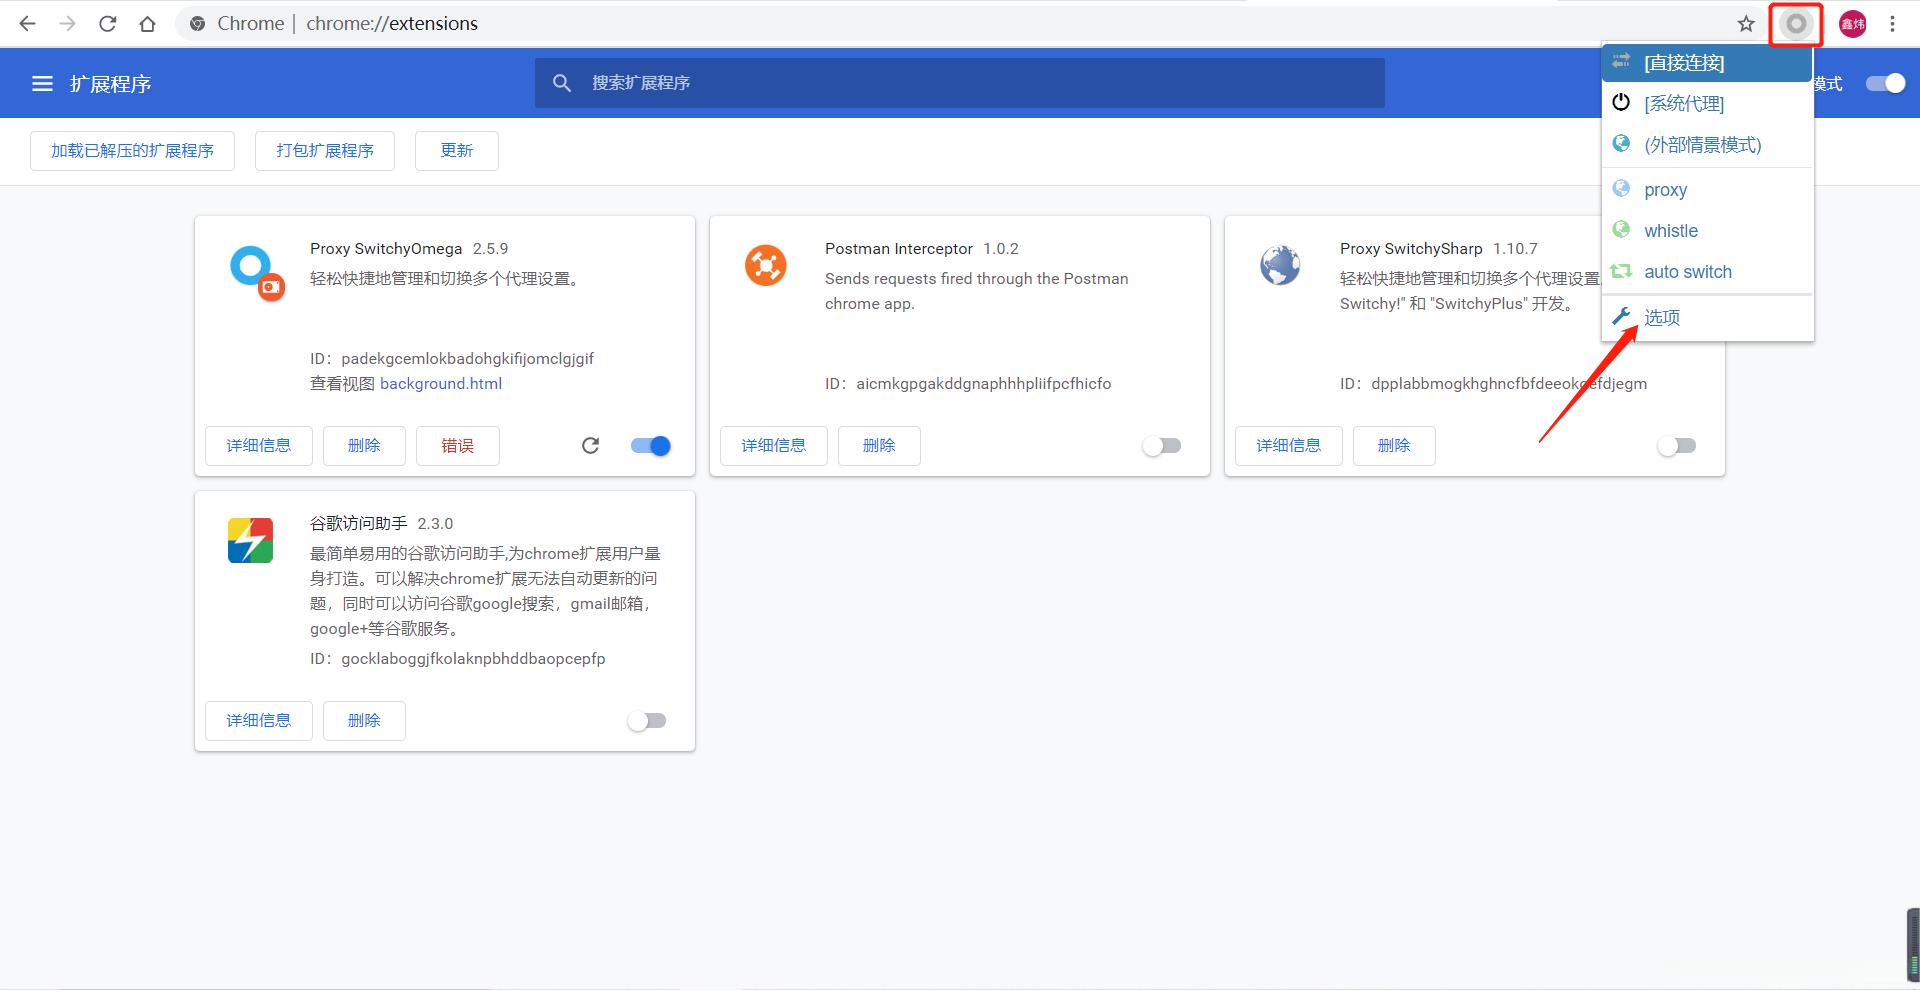
Task: Switch to the proxy profile
Action: (x=1707, y=190)
